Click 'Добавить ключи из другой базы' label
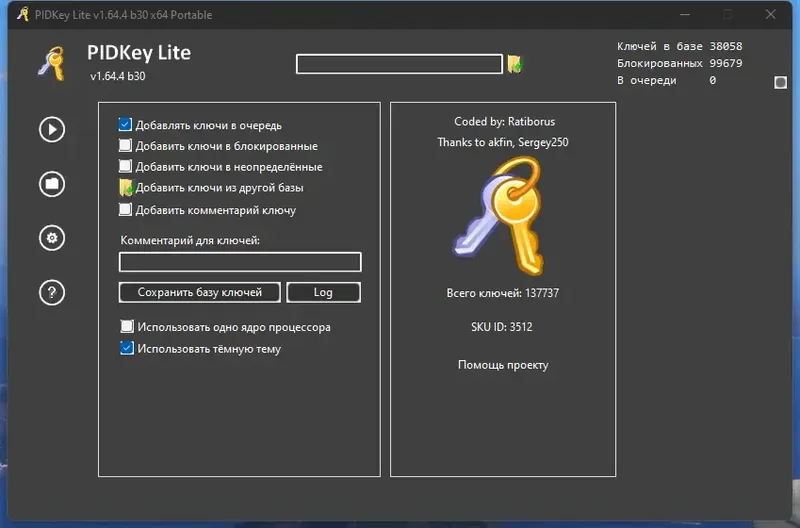The image size is (800, 528). pyautogui.click(x=219, y=188)
